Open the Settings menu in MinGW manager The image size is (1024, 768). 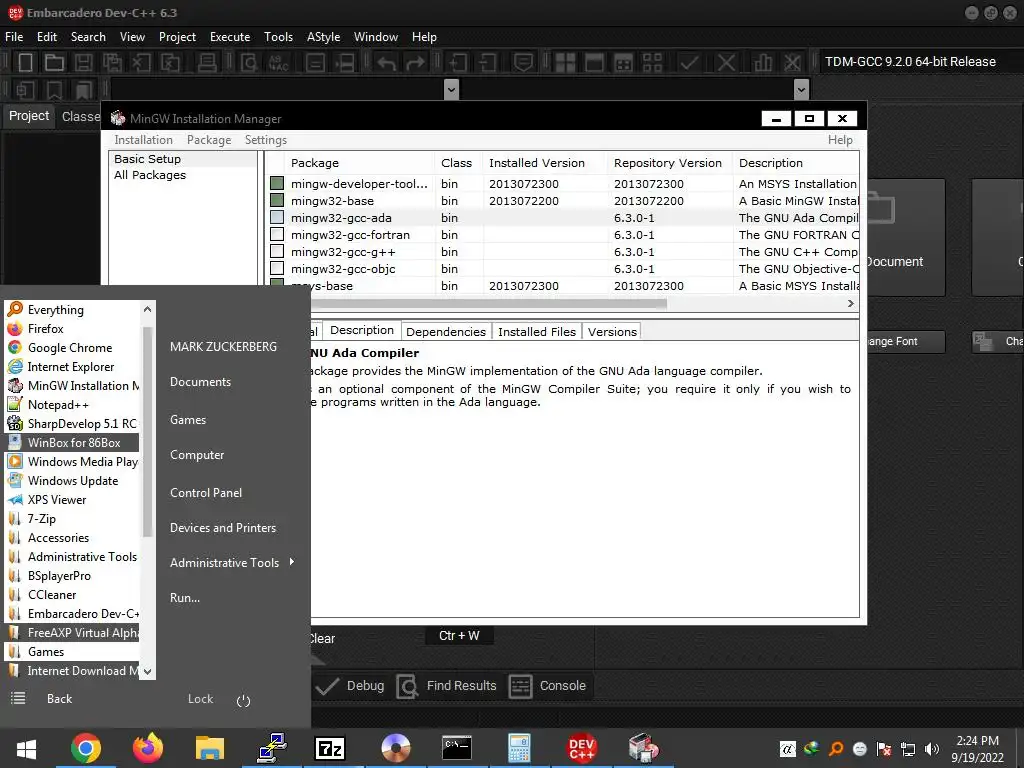pos(266,140)
